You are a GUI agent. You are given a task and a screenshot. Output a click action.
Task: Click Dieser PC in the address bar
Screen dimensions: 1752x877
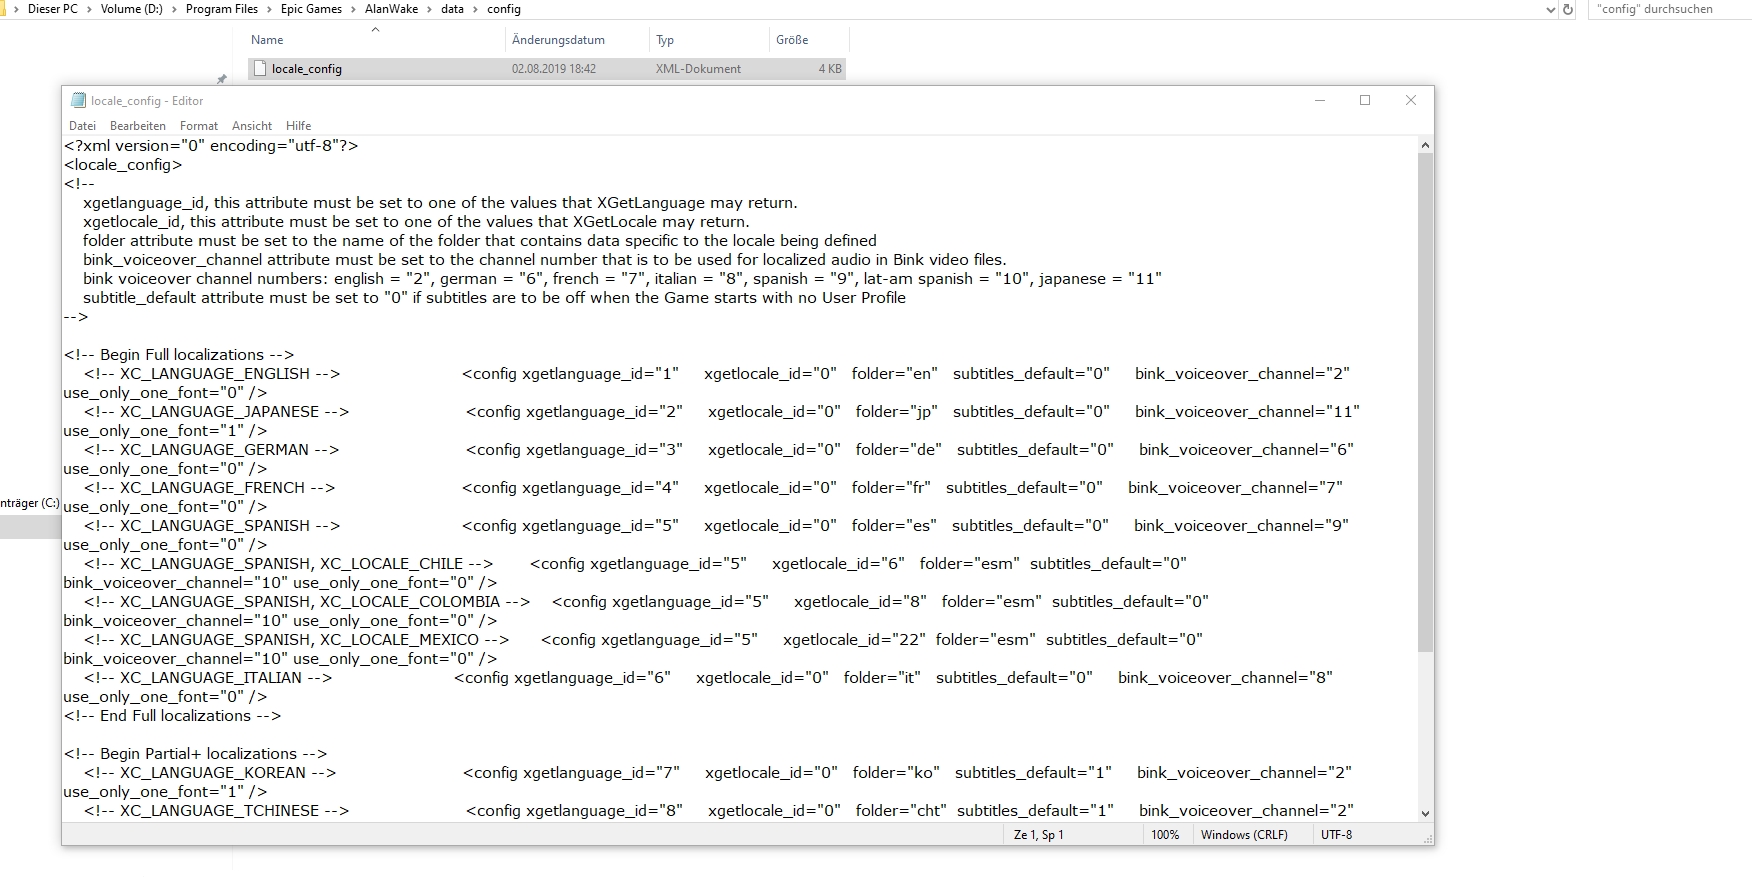(52, 9)
